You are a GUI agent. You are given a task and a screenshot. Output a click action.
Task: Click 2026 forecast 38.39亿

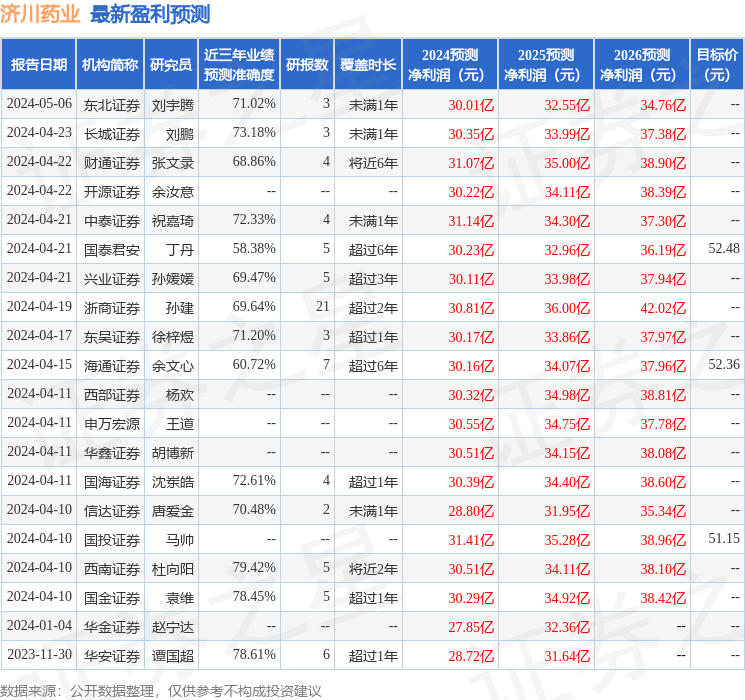(663, 192)
